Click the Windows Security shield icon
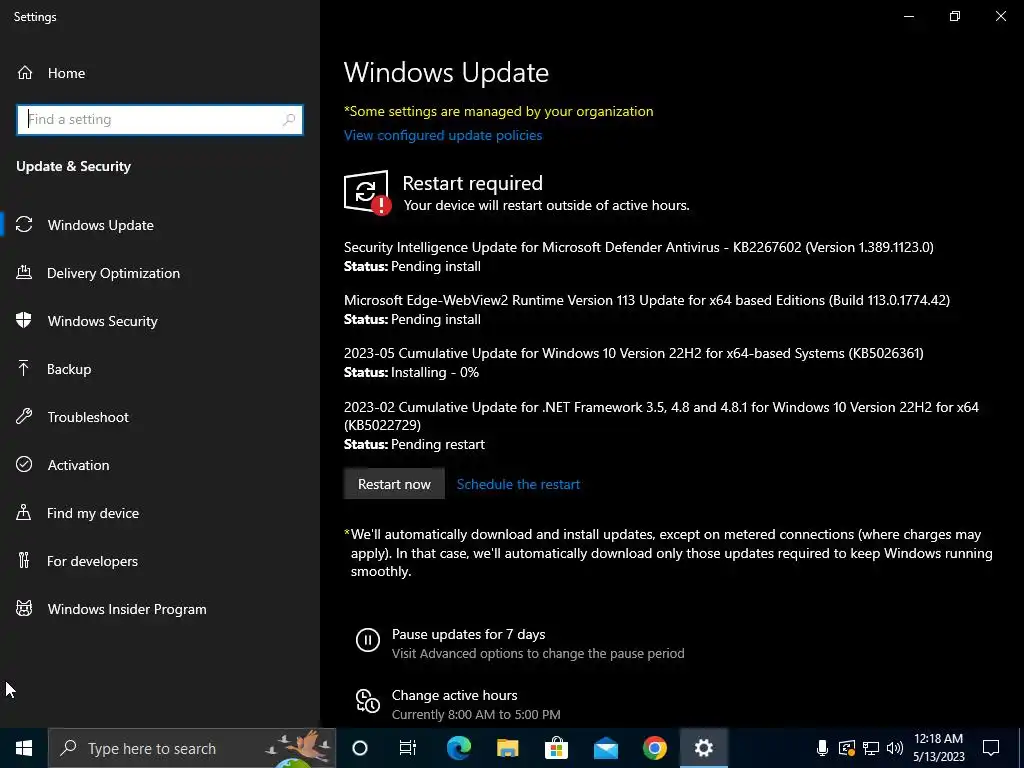The height and width of the screenshot is (768, 1024). [x=24, y=321]
